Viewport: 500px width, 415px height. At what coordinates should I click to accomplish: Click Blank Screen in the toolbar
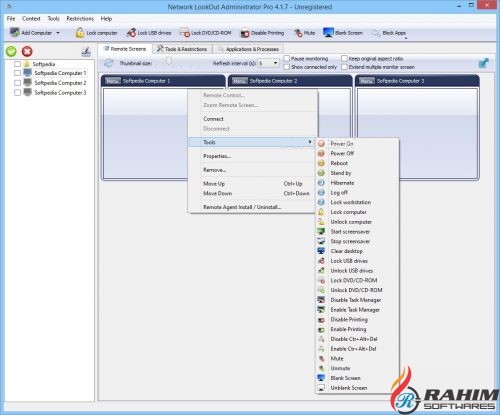[343, 33]
